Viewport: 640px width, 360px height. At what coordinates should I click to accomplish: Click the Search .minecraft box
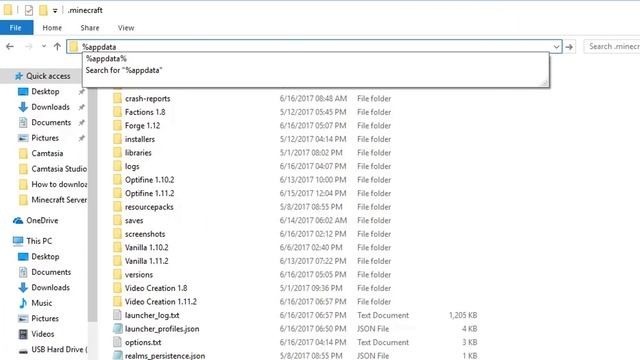[612, 47]
